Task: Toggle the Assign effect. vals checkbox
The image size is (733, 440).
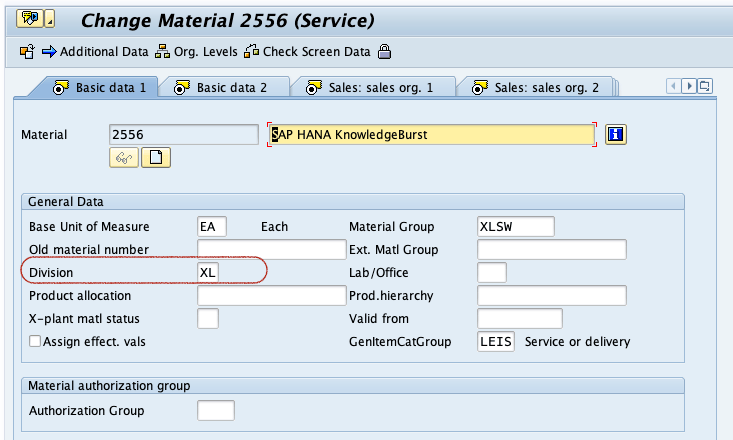Action: [x=35, y=341]
